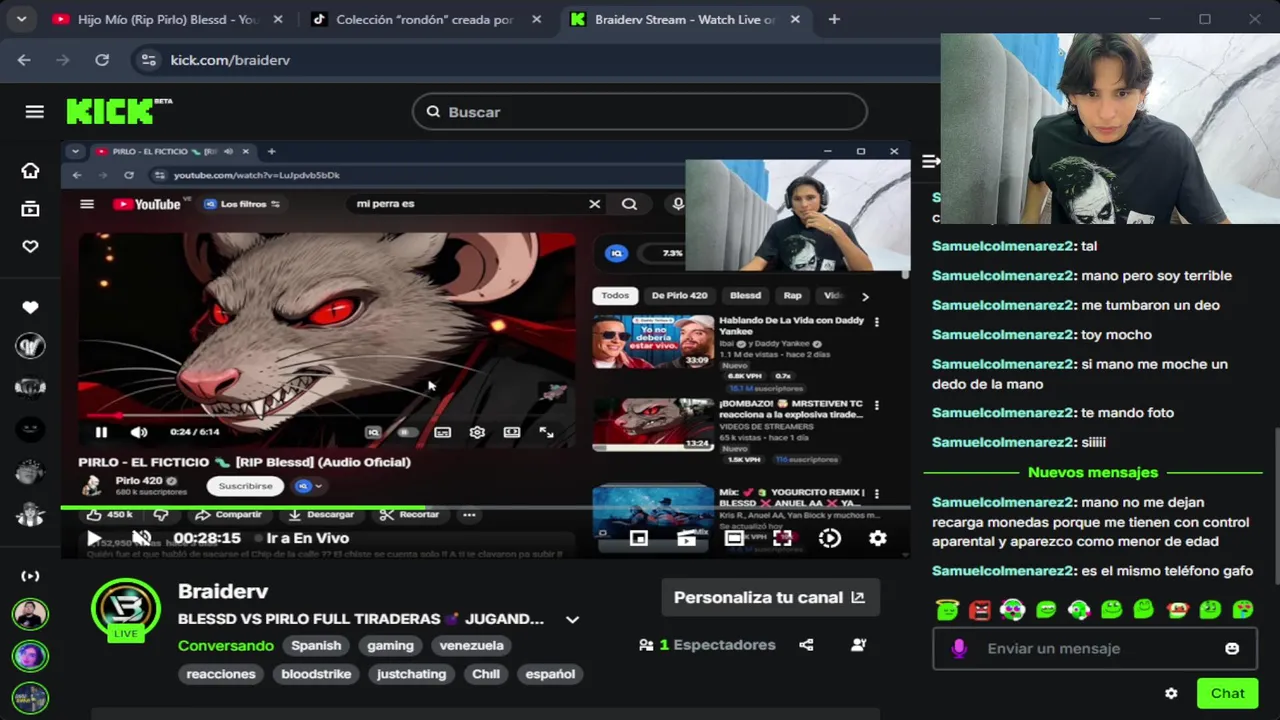The height and width of the screenshot is (720, 1280).
Task: Open the Browse icon in Kick sidebar
Action: [30, 209]
